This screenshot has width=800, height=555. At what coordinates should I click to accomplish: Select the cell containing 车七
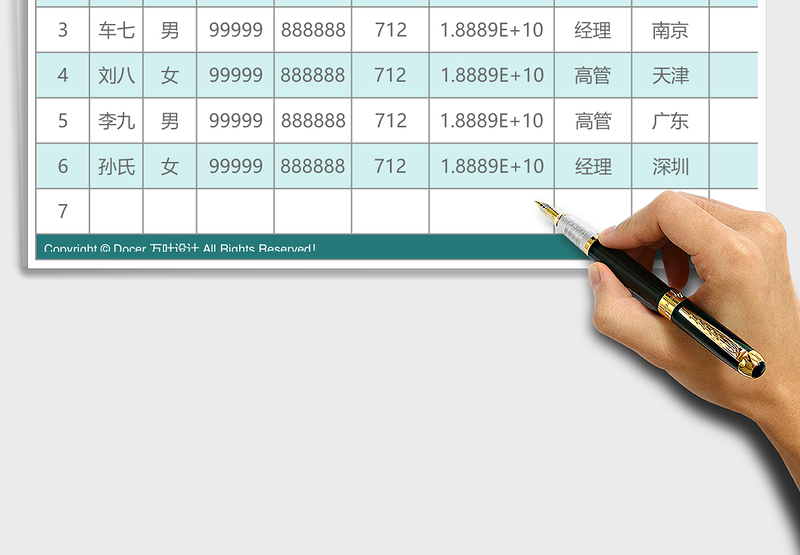[x=116, y=30]
